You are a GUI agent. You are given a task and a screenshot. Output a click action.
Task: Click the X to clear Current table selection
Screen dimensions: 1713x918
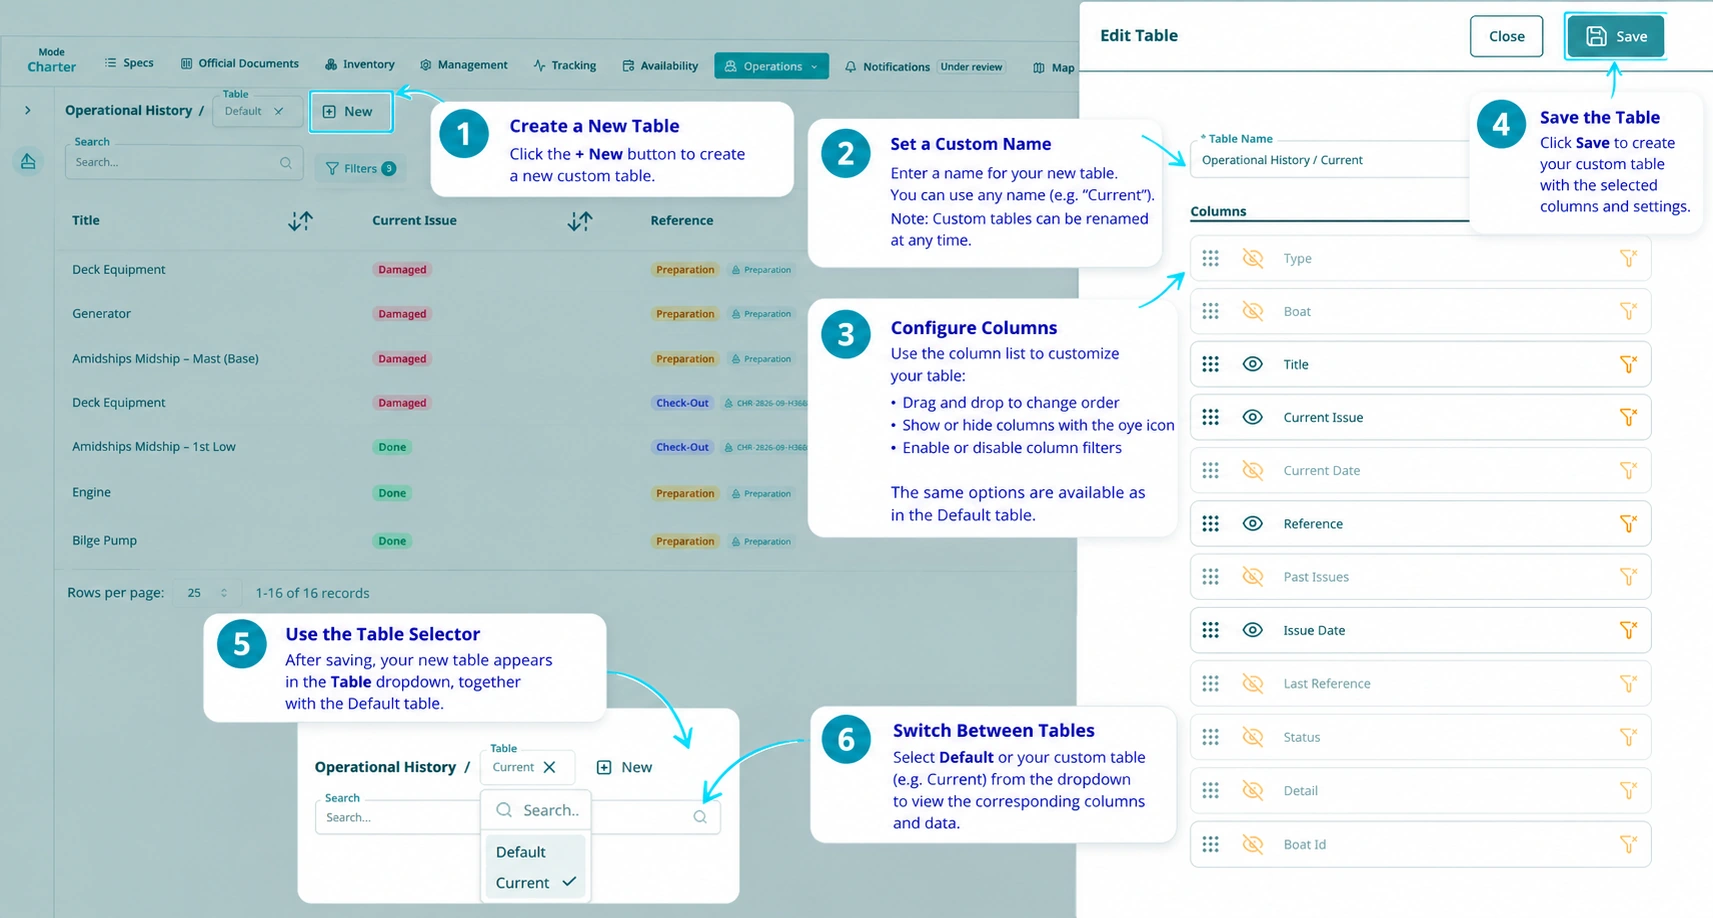click(x=549, y=768)
